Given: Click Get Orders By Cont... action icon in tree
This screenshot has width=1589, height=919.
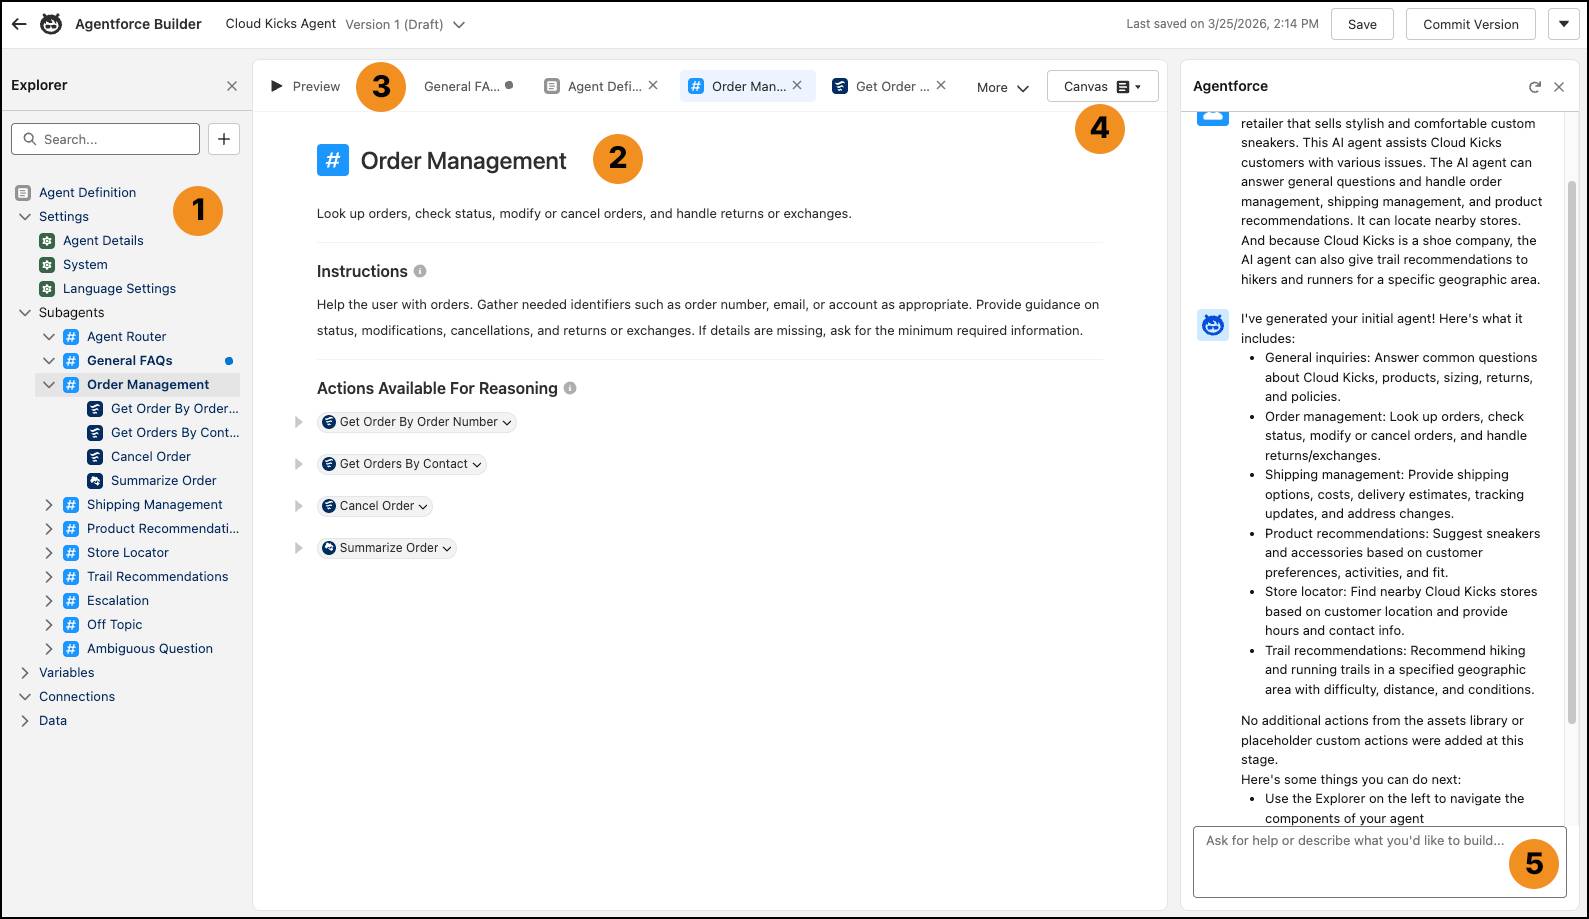Looking at the screenshot, I should pos(95,432).
